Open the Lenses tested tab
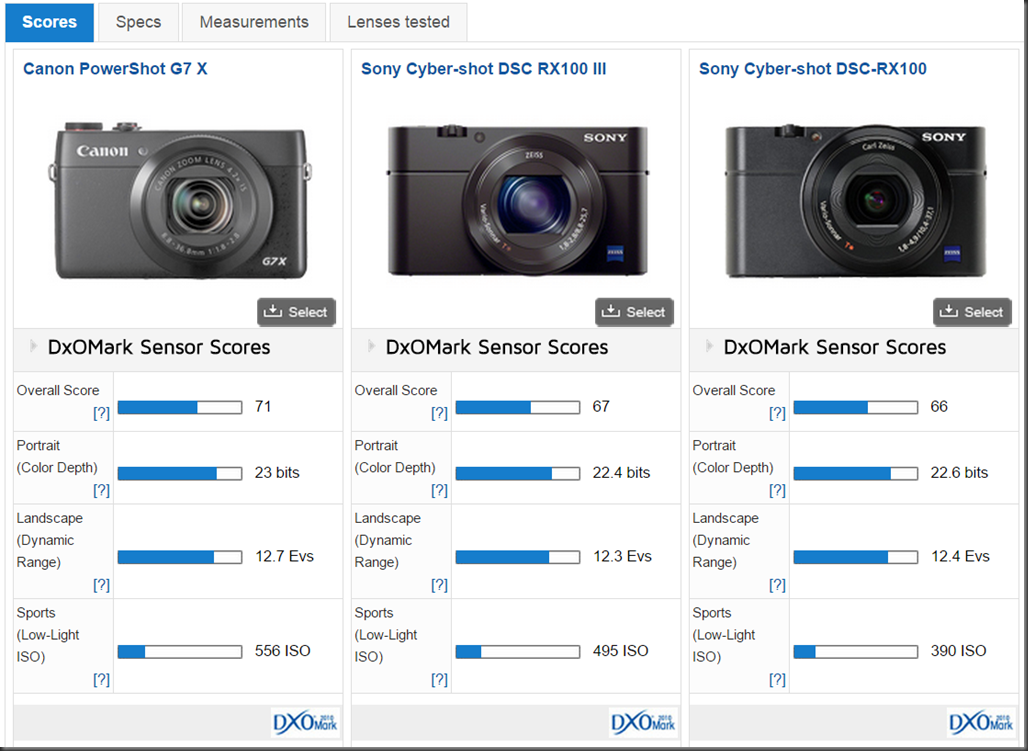The height and width of the screenshot is (751, 1028). pyautogui.click(x=399, y=22)
